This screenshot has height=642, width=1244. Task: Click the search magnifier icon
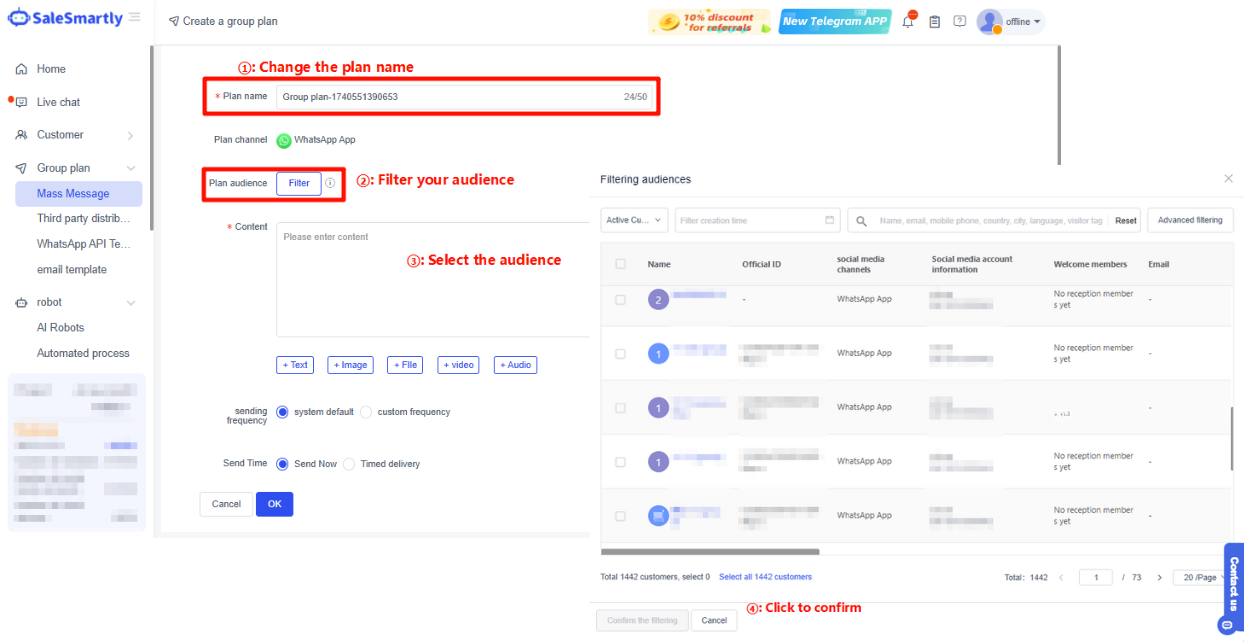tap(861, 221)
